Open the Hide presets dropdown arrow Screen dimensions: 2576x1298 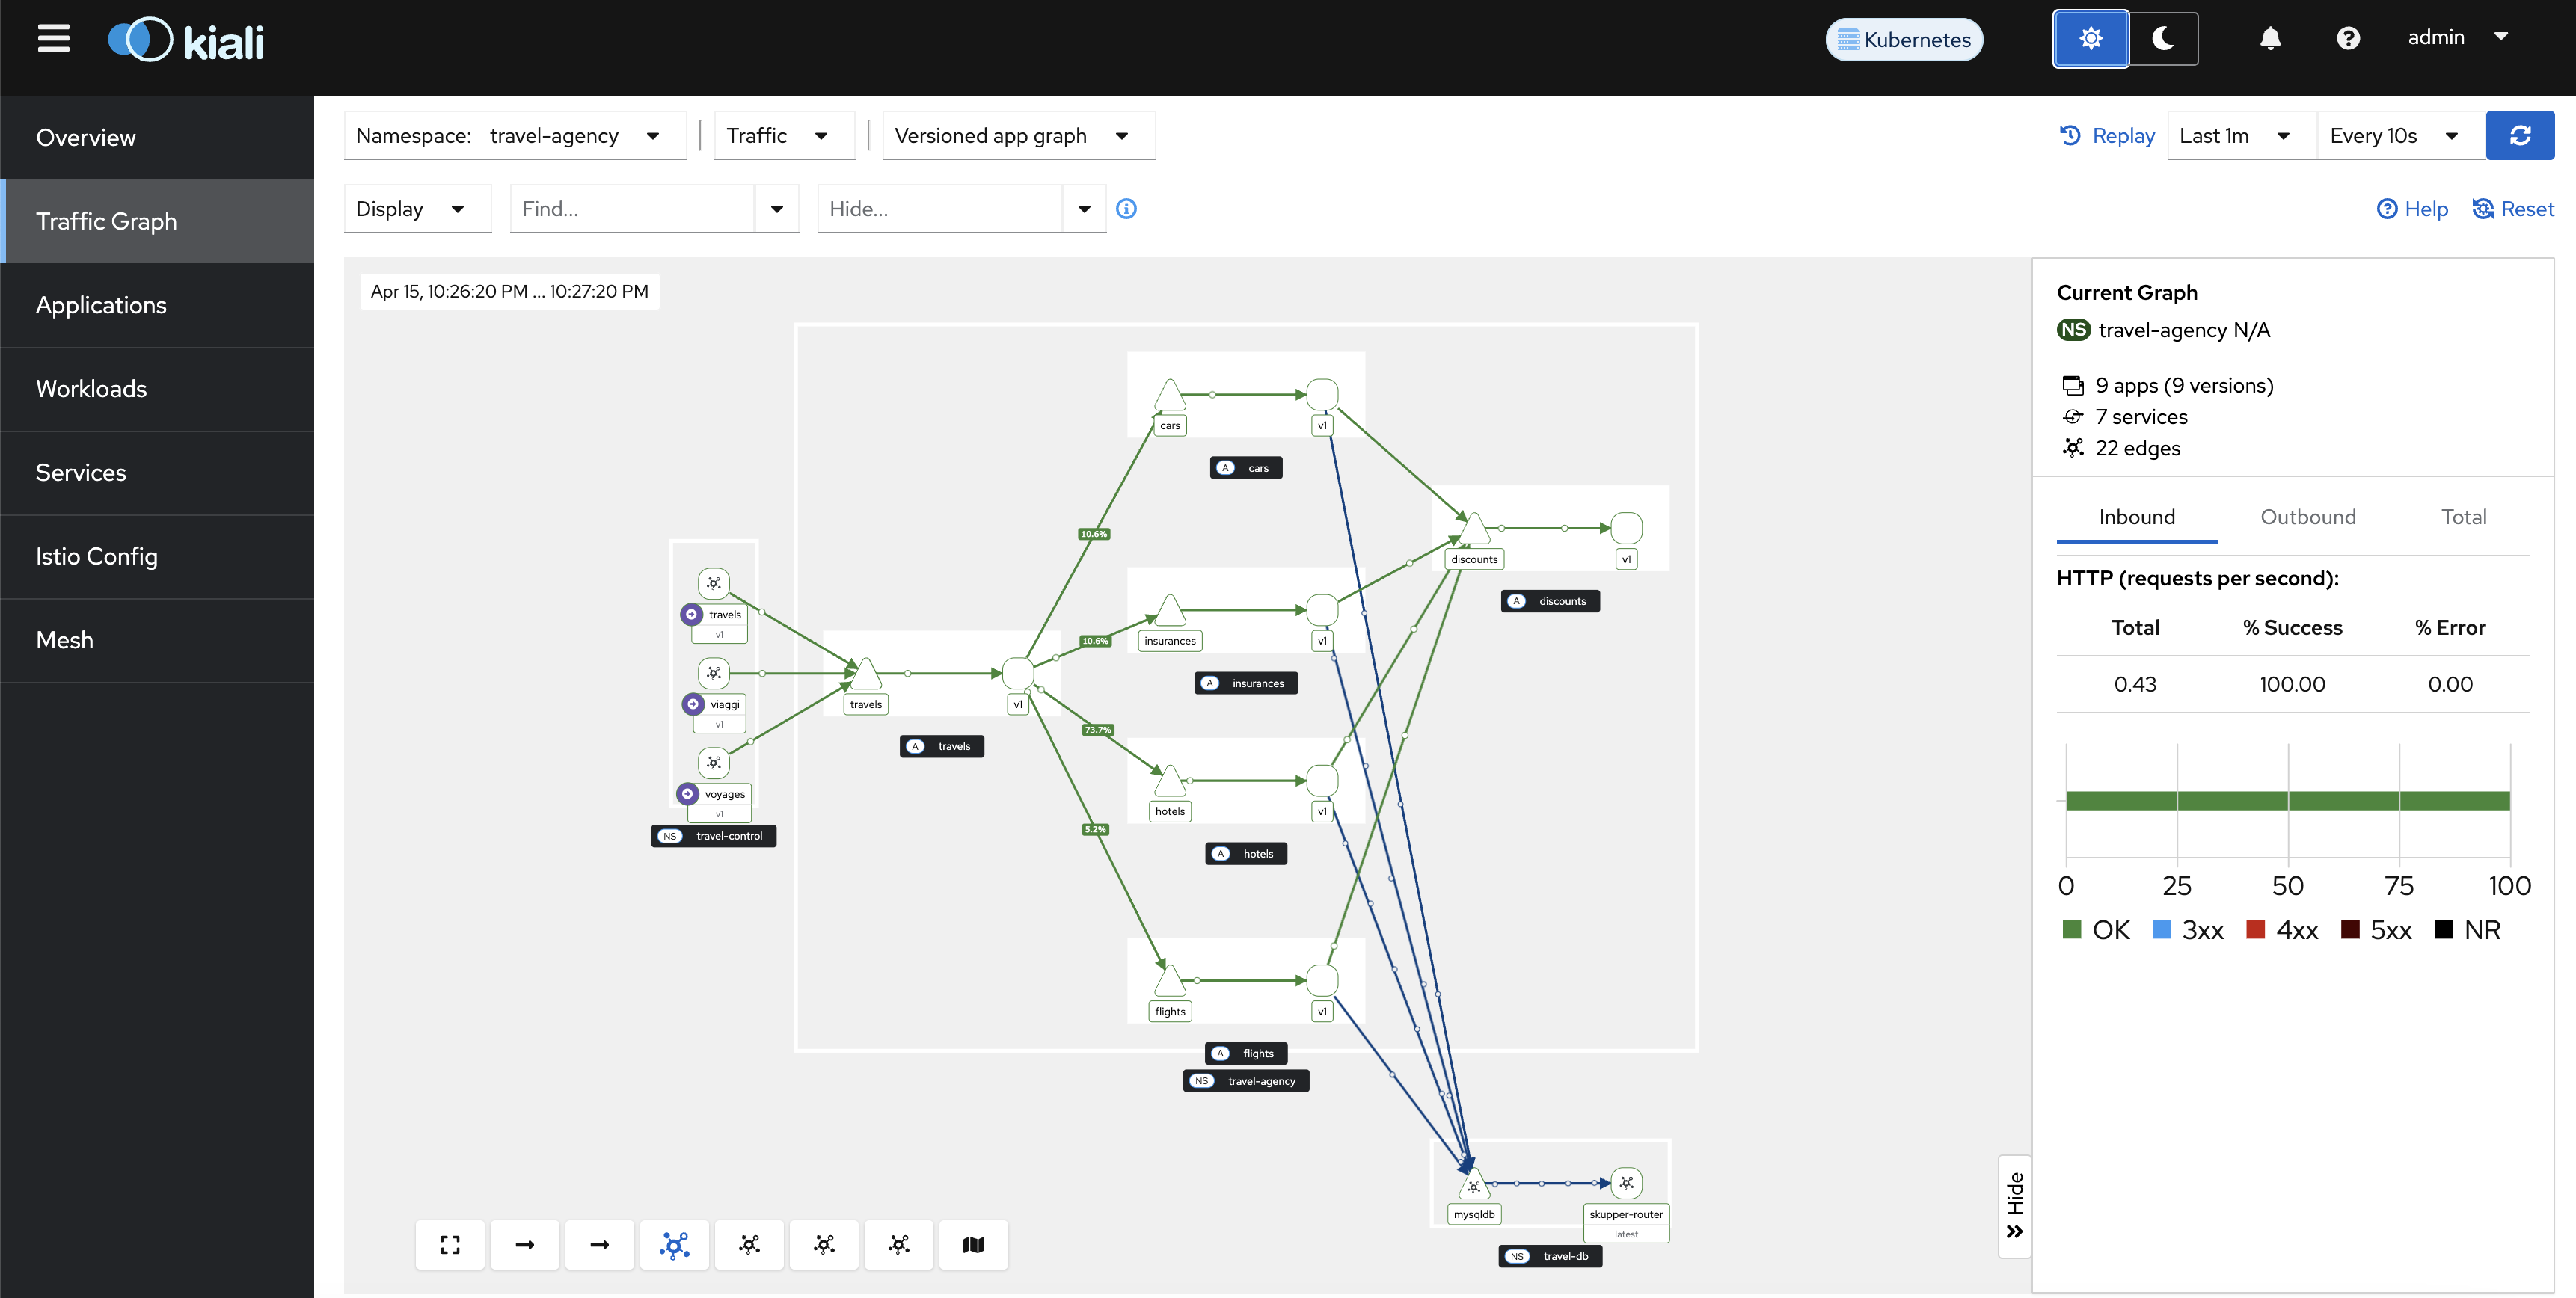(1084, 209)
